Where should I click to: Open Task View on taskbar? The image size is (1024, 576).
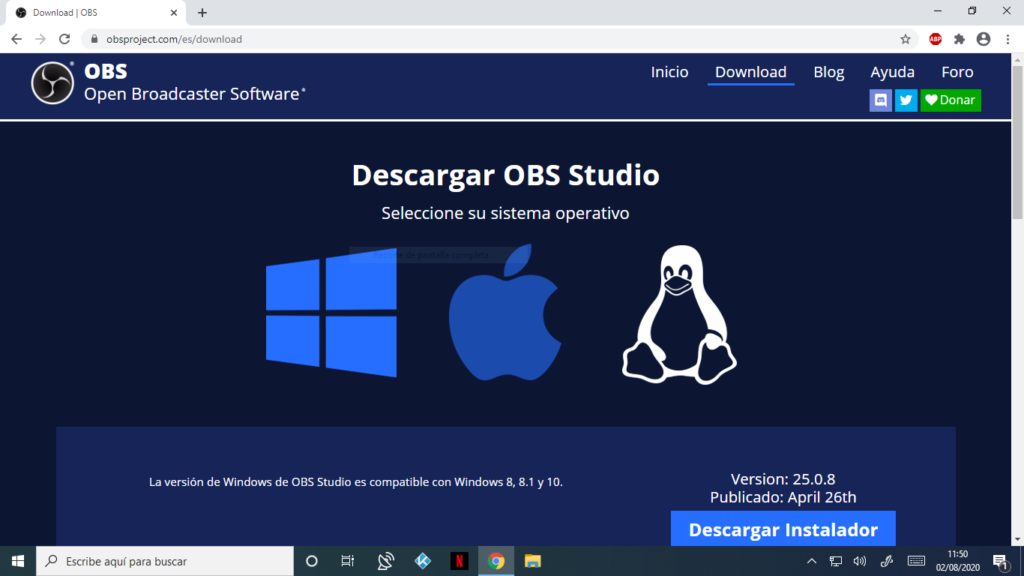click(347, 561)
